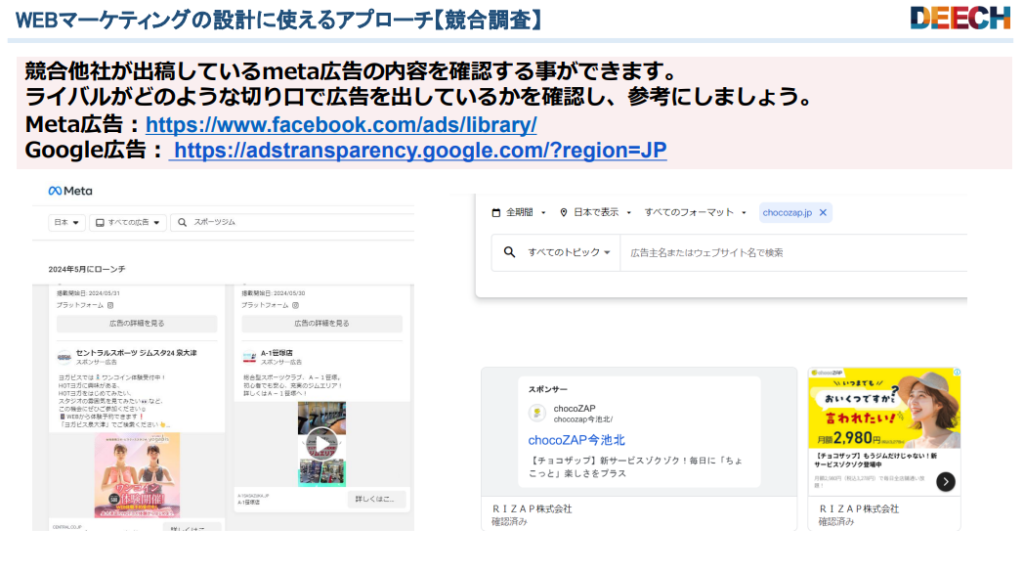Click the プラットフォーム icon on セントラルスポーツ ad
1024x573 pixels.
110,305
